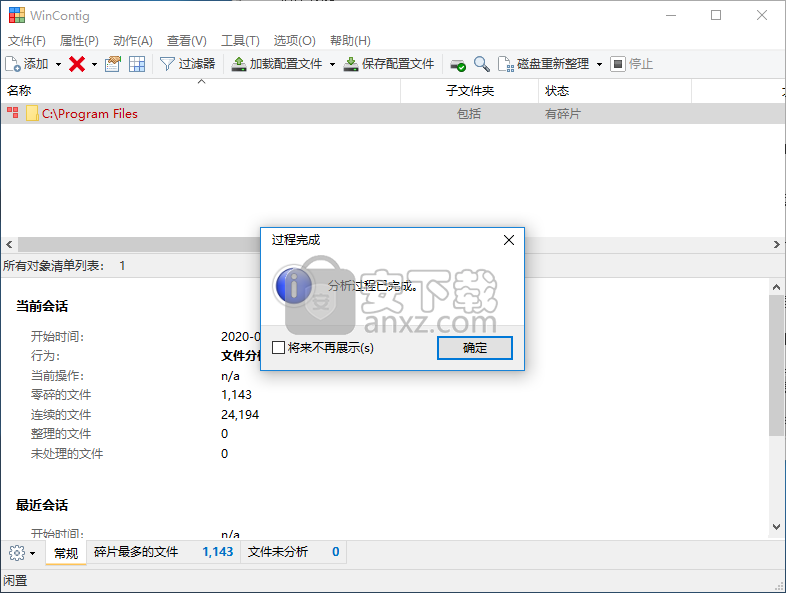Click the Add file icon in toolbar

pos(13,64)
